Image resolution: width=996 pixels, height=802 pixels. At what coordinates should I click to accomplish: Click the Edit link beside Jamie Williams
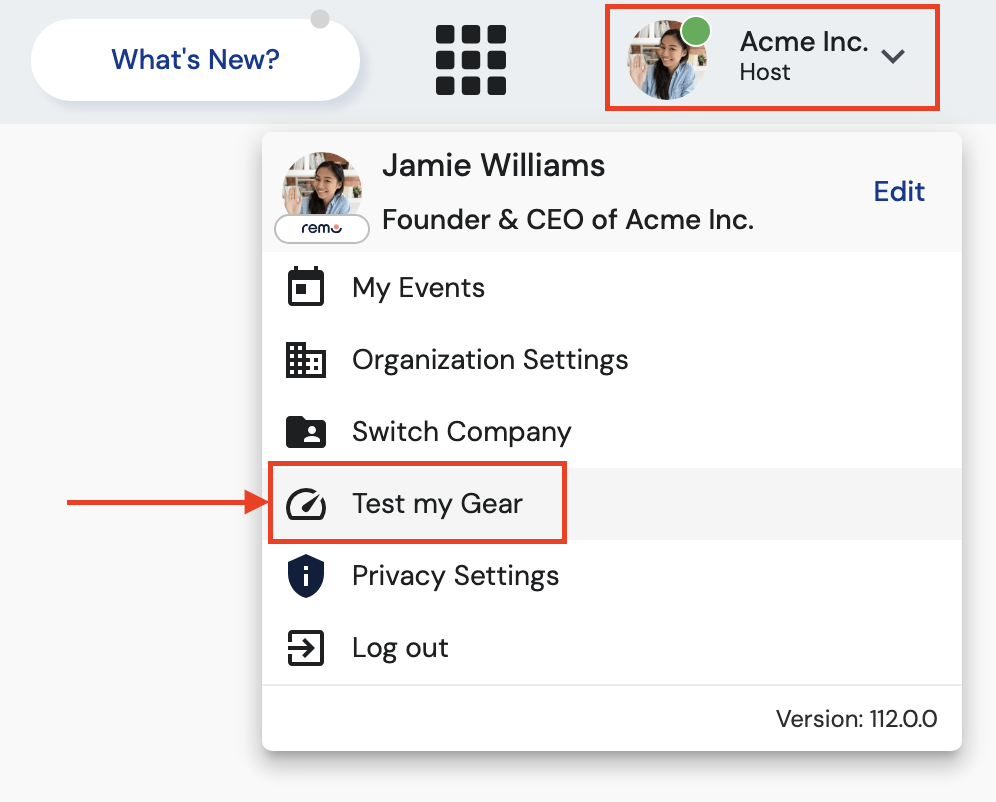point(899,191)
